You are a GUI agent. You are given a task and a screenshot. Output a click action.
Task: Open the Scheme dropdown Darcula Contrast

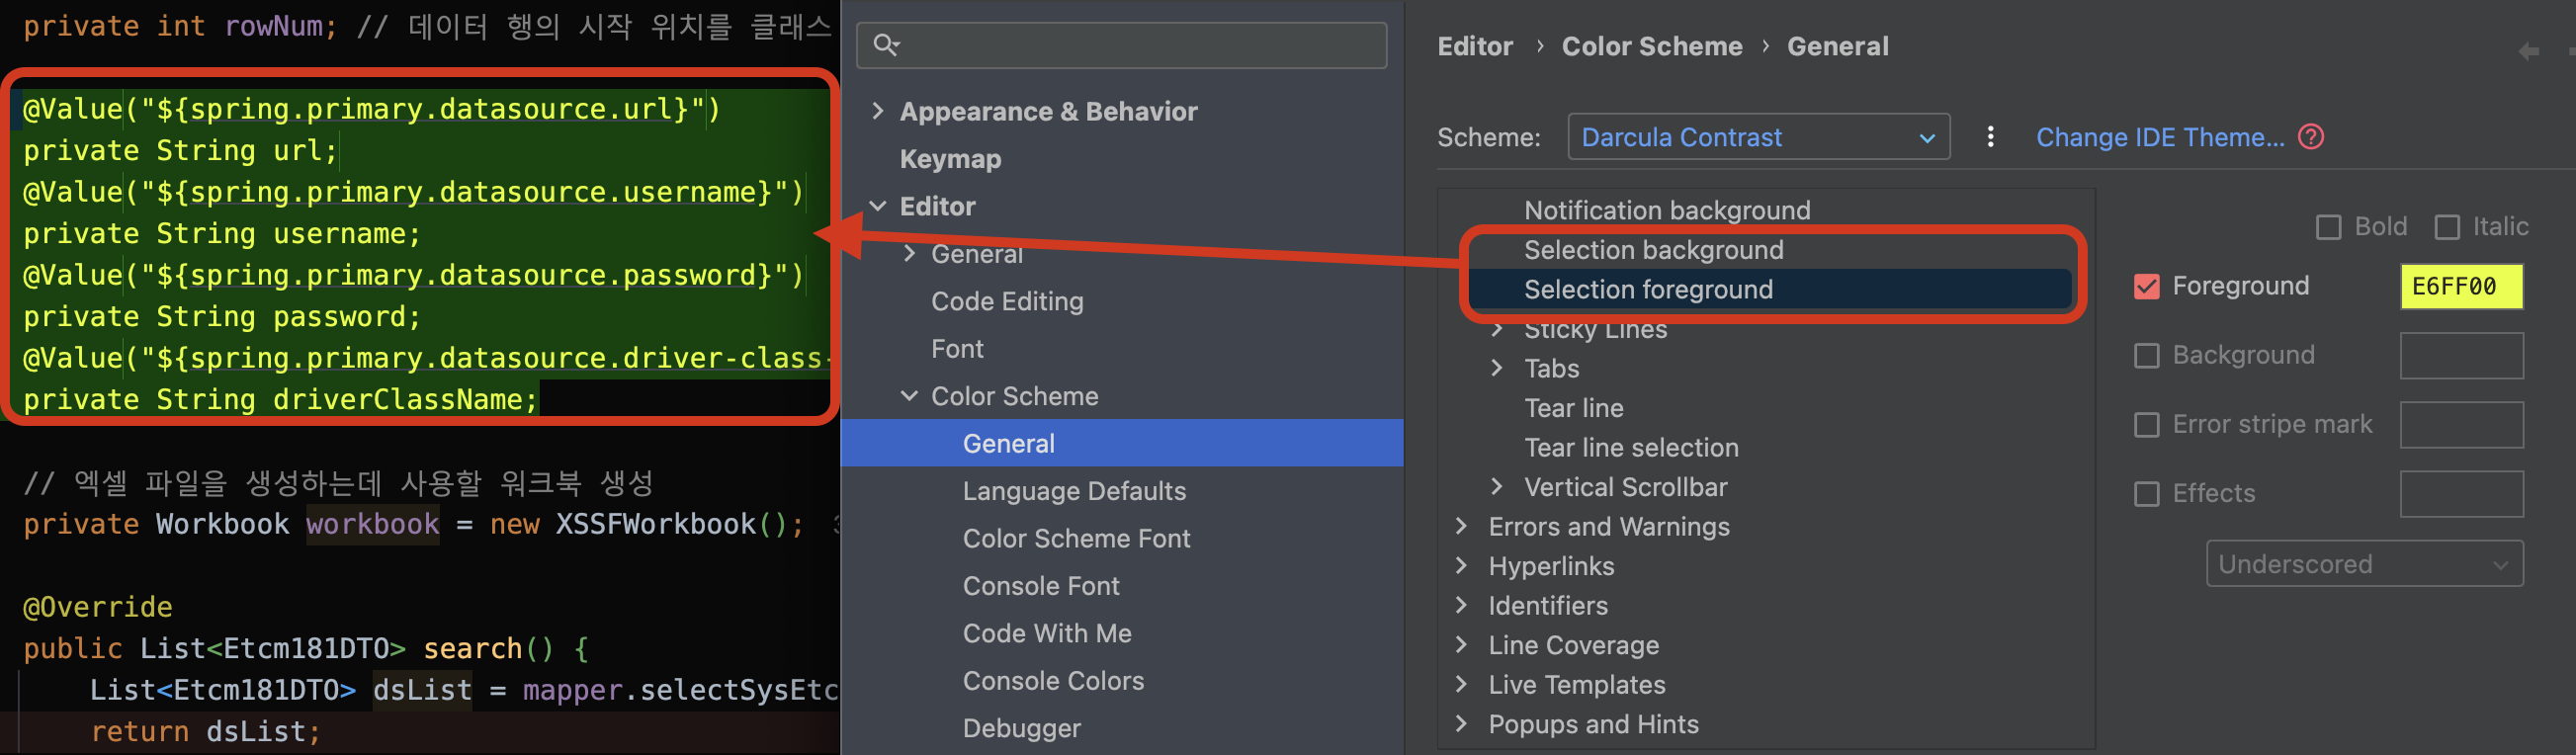tap(1757, 137)
